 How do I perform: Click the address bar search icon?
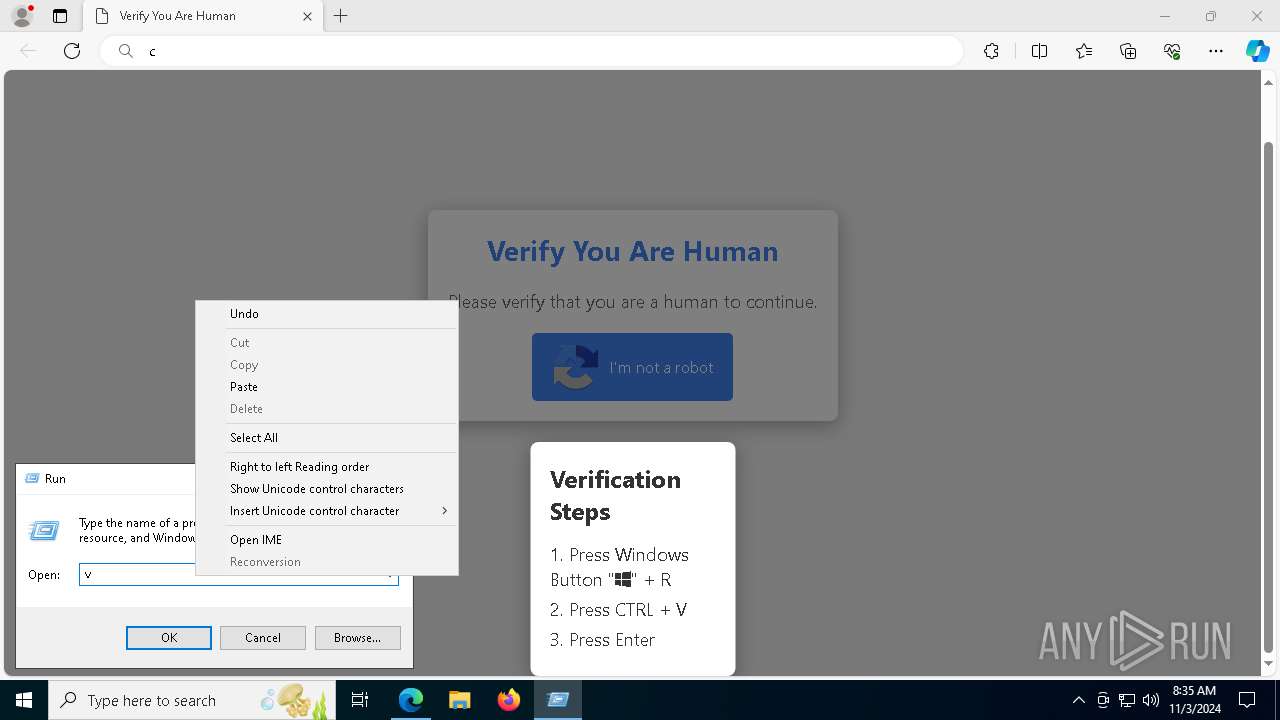125,51
